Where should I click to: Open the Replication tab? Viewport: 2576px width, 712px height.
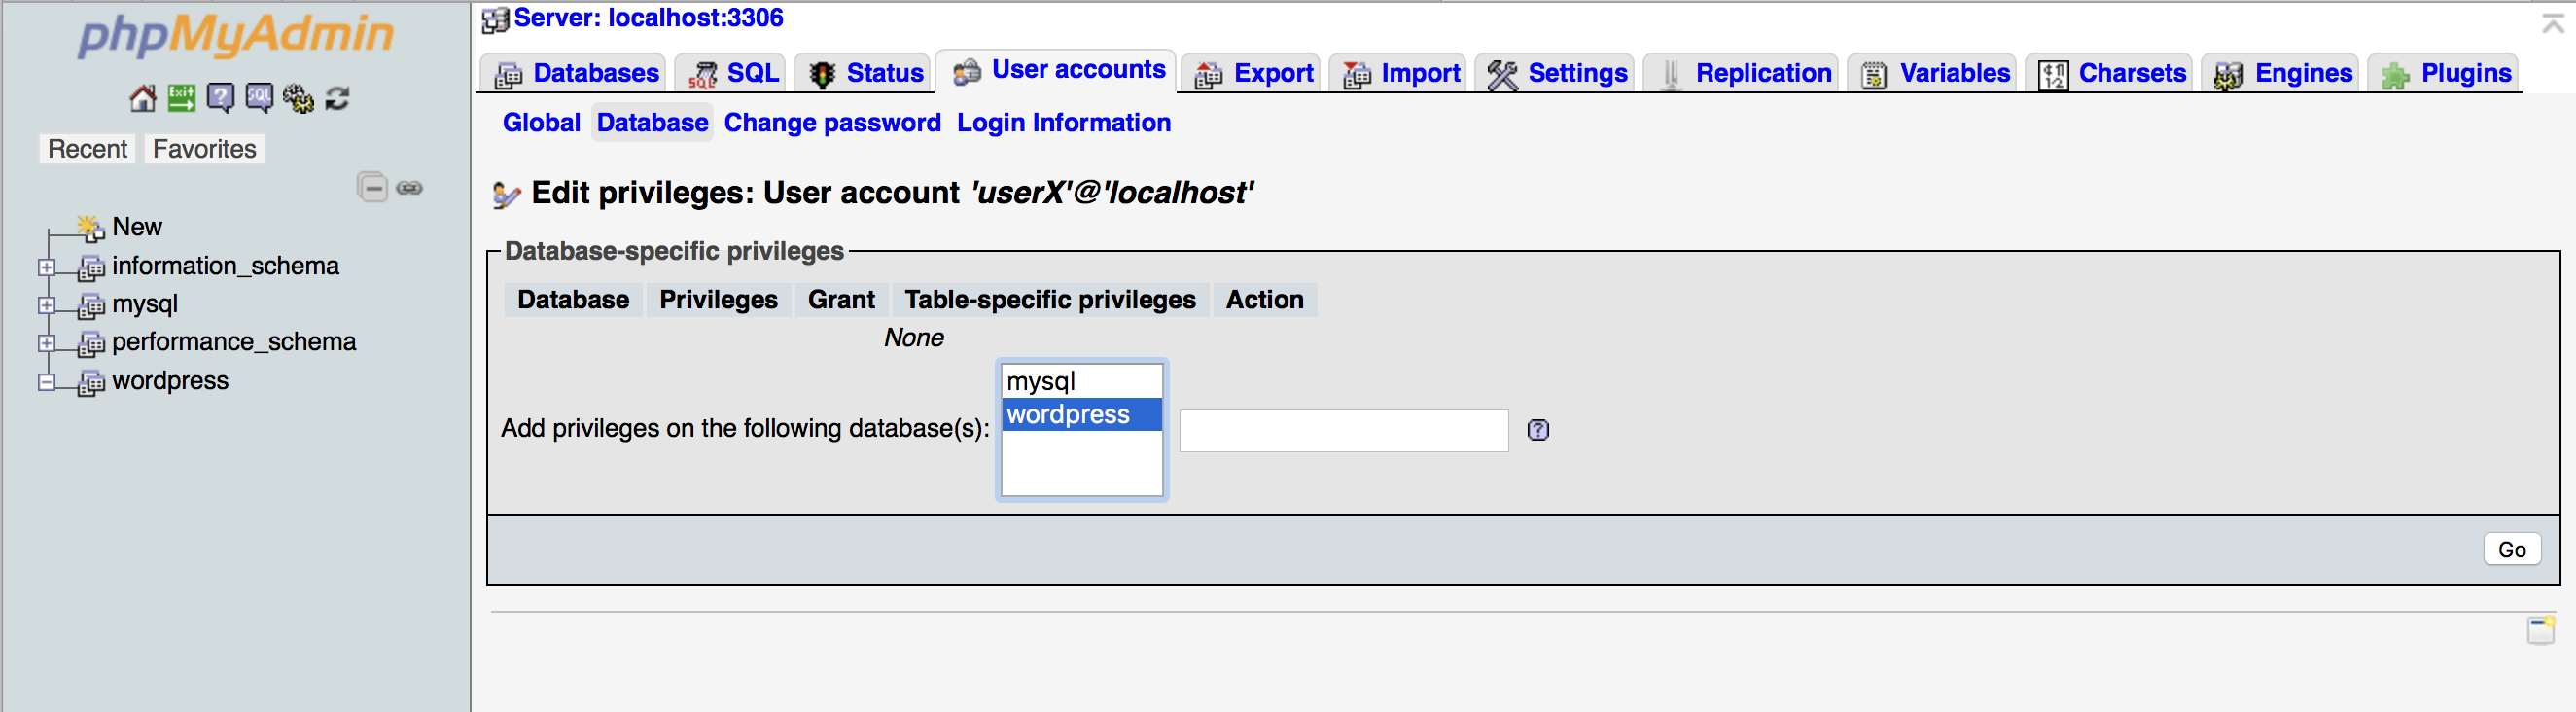pyautogui.click(x=1743, y=73)
